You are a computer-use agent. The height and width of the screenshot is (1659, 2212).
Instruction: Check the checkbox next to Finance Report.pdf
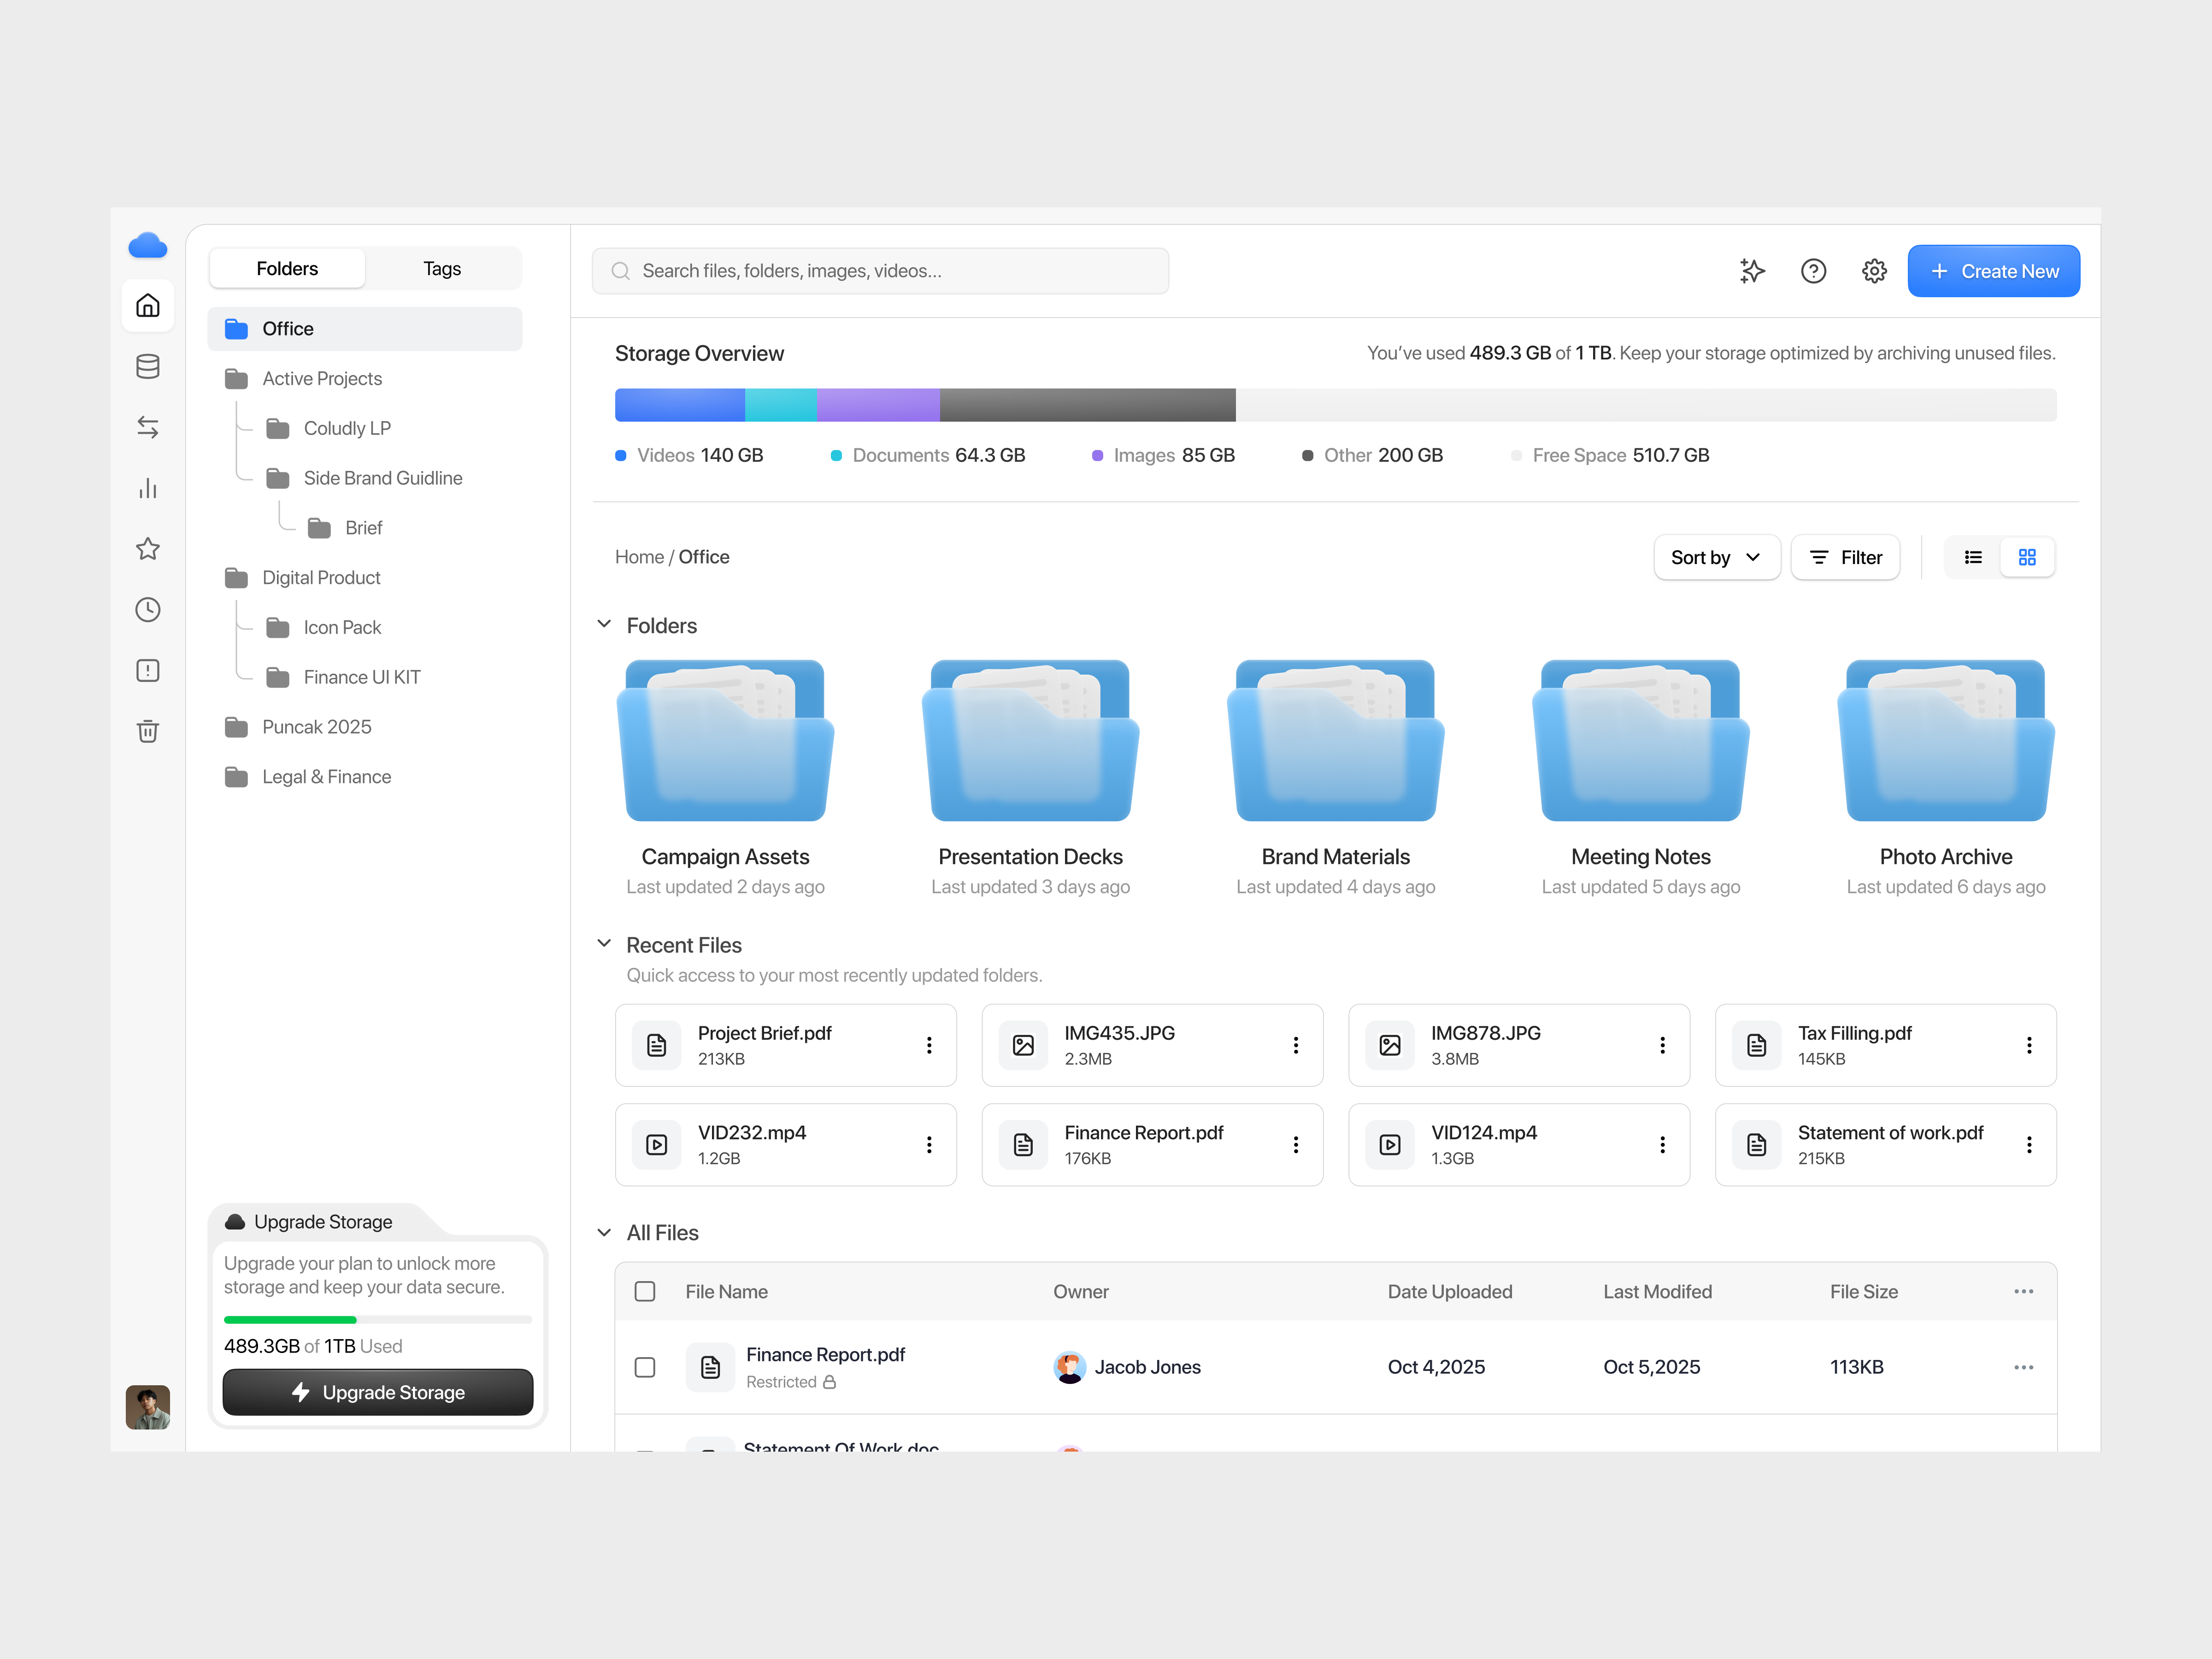[x=645, y=1367]
